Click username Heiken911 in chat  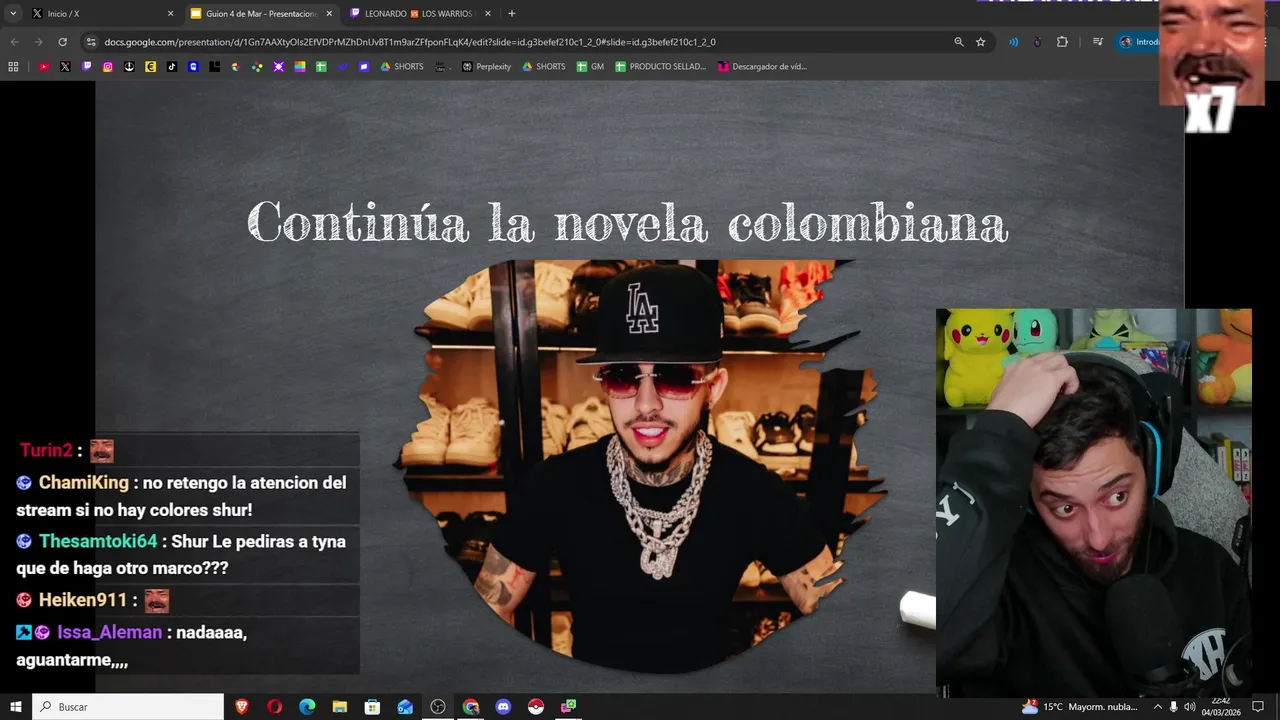pyautogui.click(x=83, y=600)
